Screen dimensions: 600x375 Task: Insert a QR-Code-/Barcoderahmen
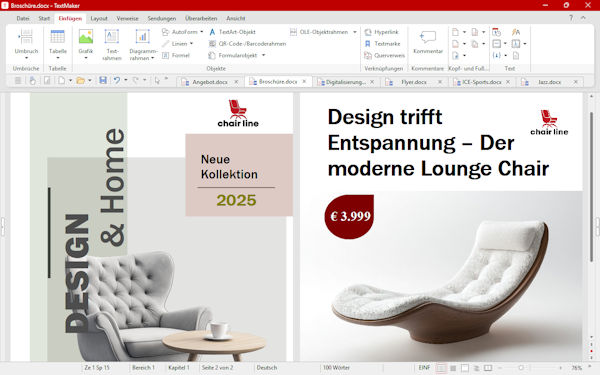[x=247, y=44]
